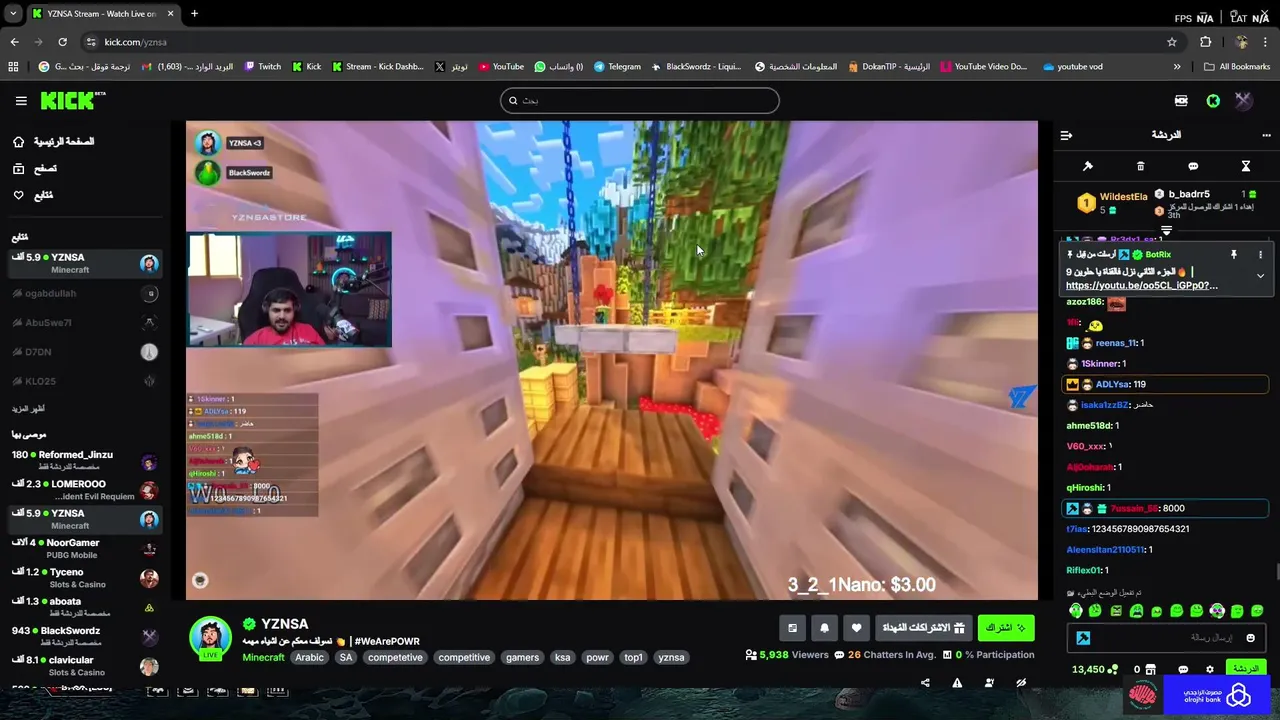Open the Twitch bookmark
This screenshot has height=720, width=1280.
[x=263, y=67]
